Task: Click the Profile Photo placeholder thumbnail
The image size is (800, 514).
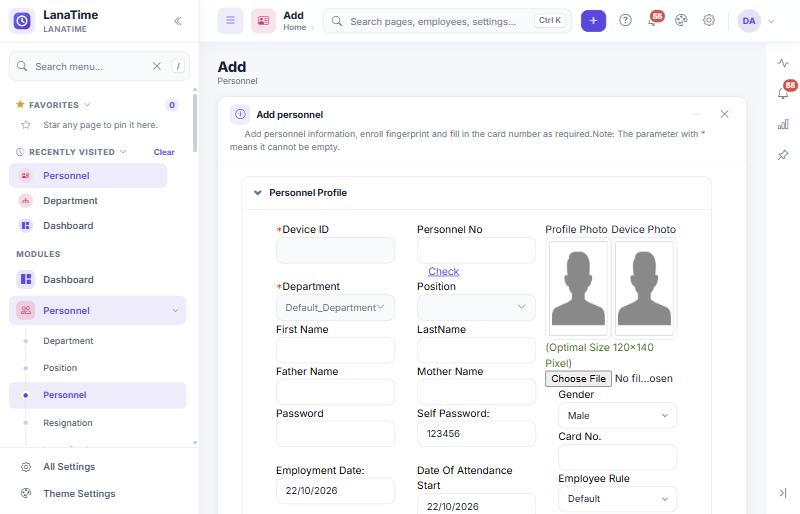Action: pyautogui.click(x=578, y=288)
